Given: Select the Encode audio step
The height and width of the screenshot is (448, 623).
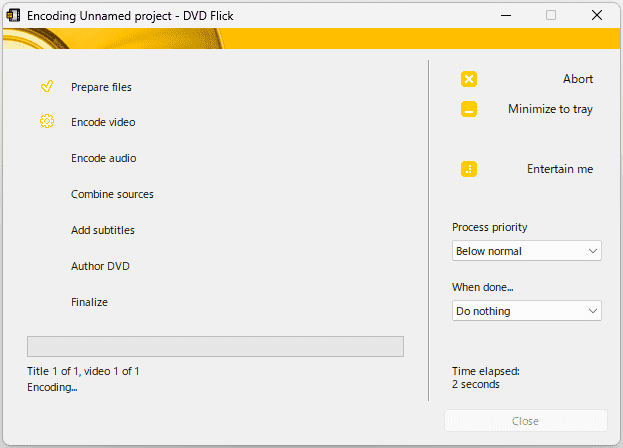Looking at the screenshot, I should pyautogui.click(x=104, y=158).
